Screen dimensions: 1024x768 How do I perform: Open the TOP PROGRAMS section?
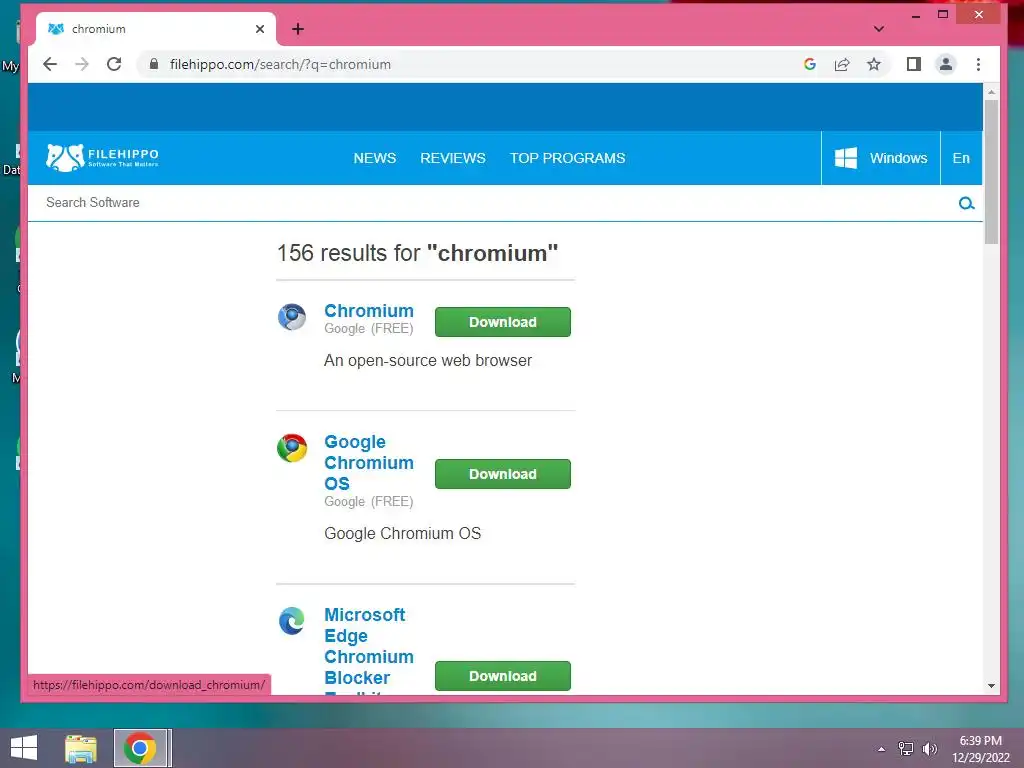(568, 158)
